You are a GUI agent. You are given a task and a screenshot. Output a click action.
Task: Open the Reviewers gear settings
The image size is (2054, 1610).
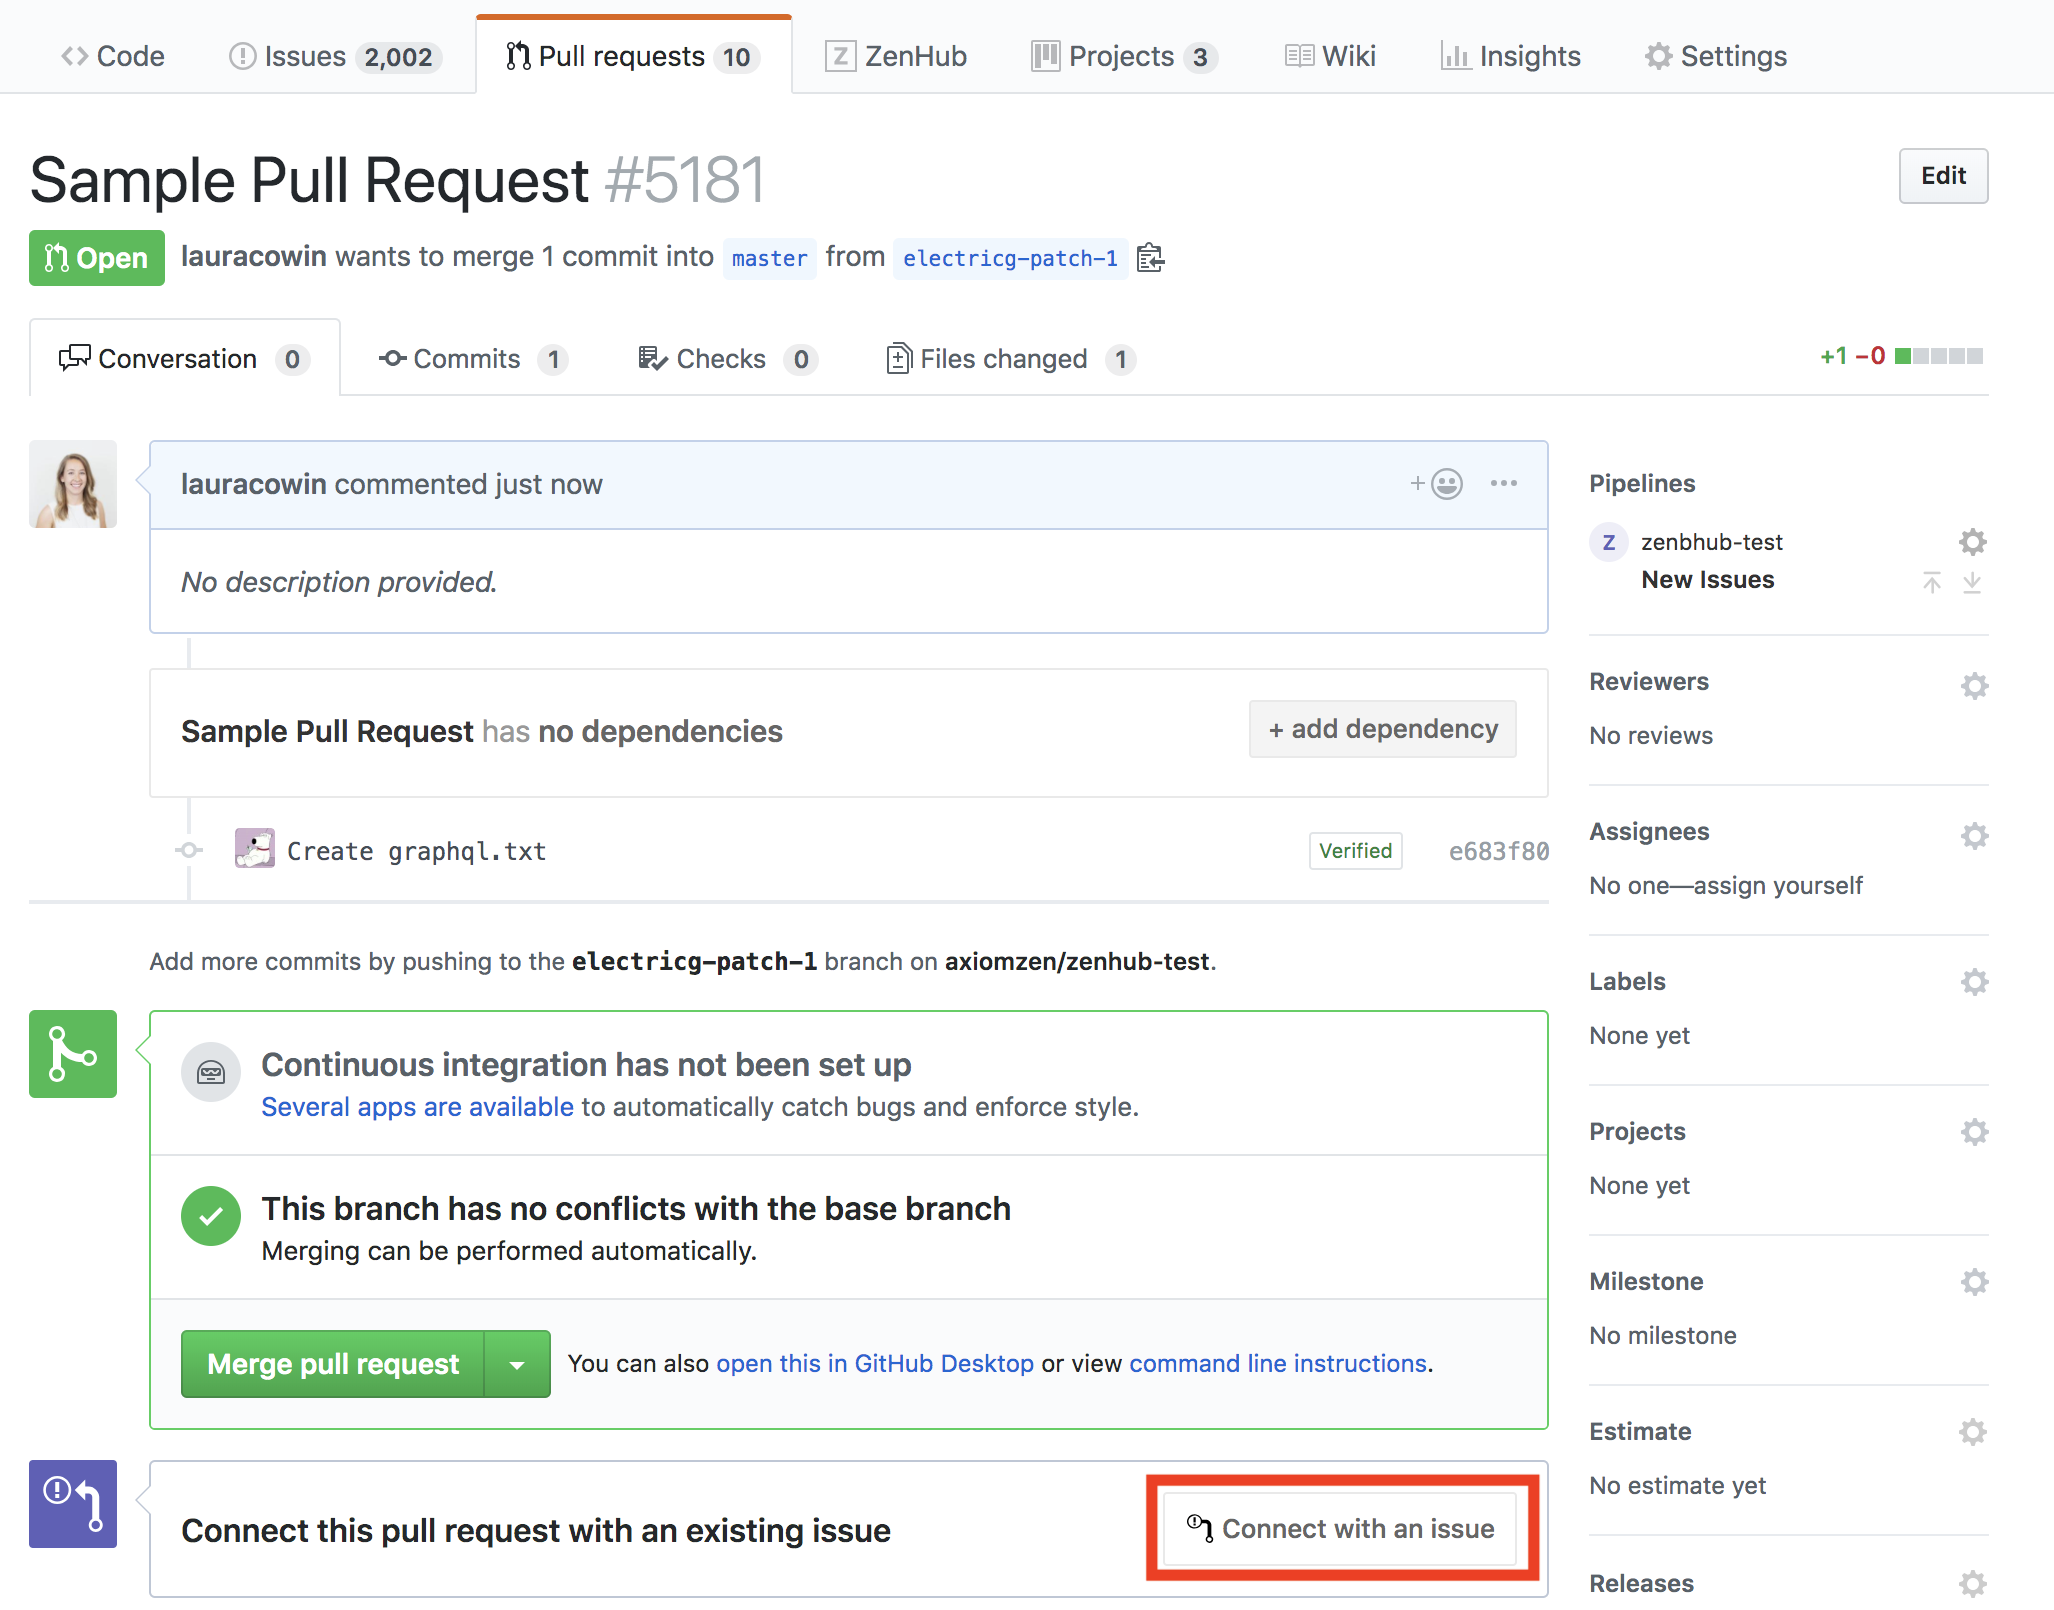tap(1974, 686)
